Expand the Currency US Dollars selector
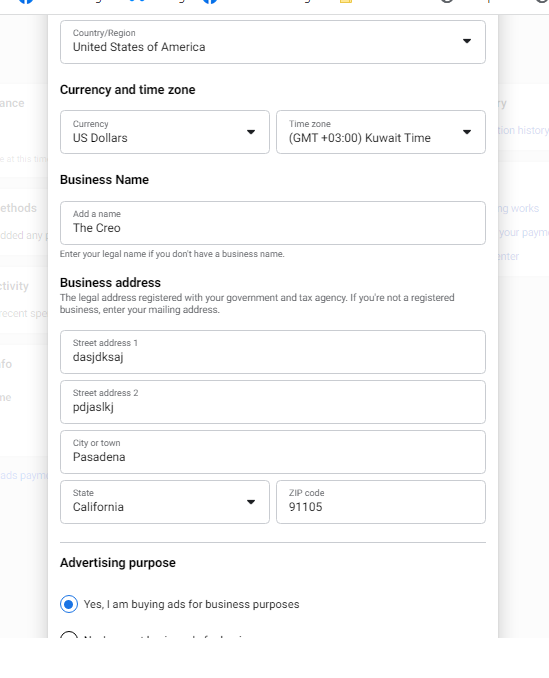The image size is (549, 678). [x=165, y=132]
